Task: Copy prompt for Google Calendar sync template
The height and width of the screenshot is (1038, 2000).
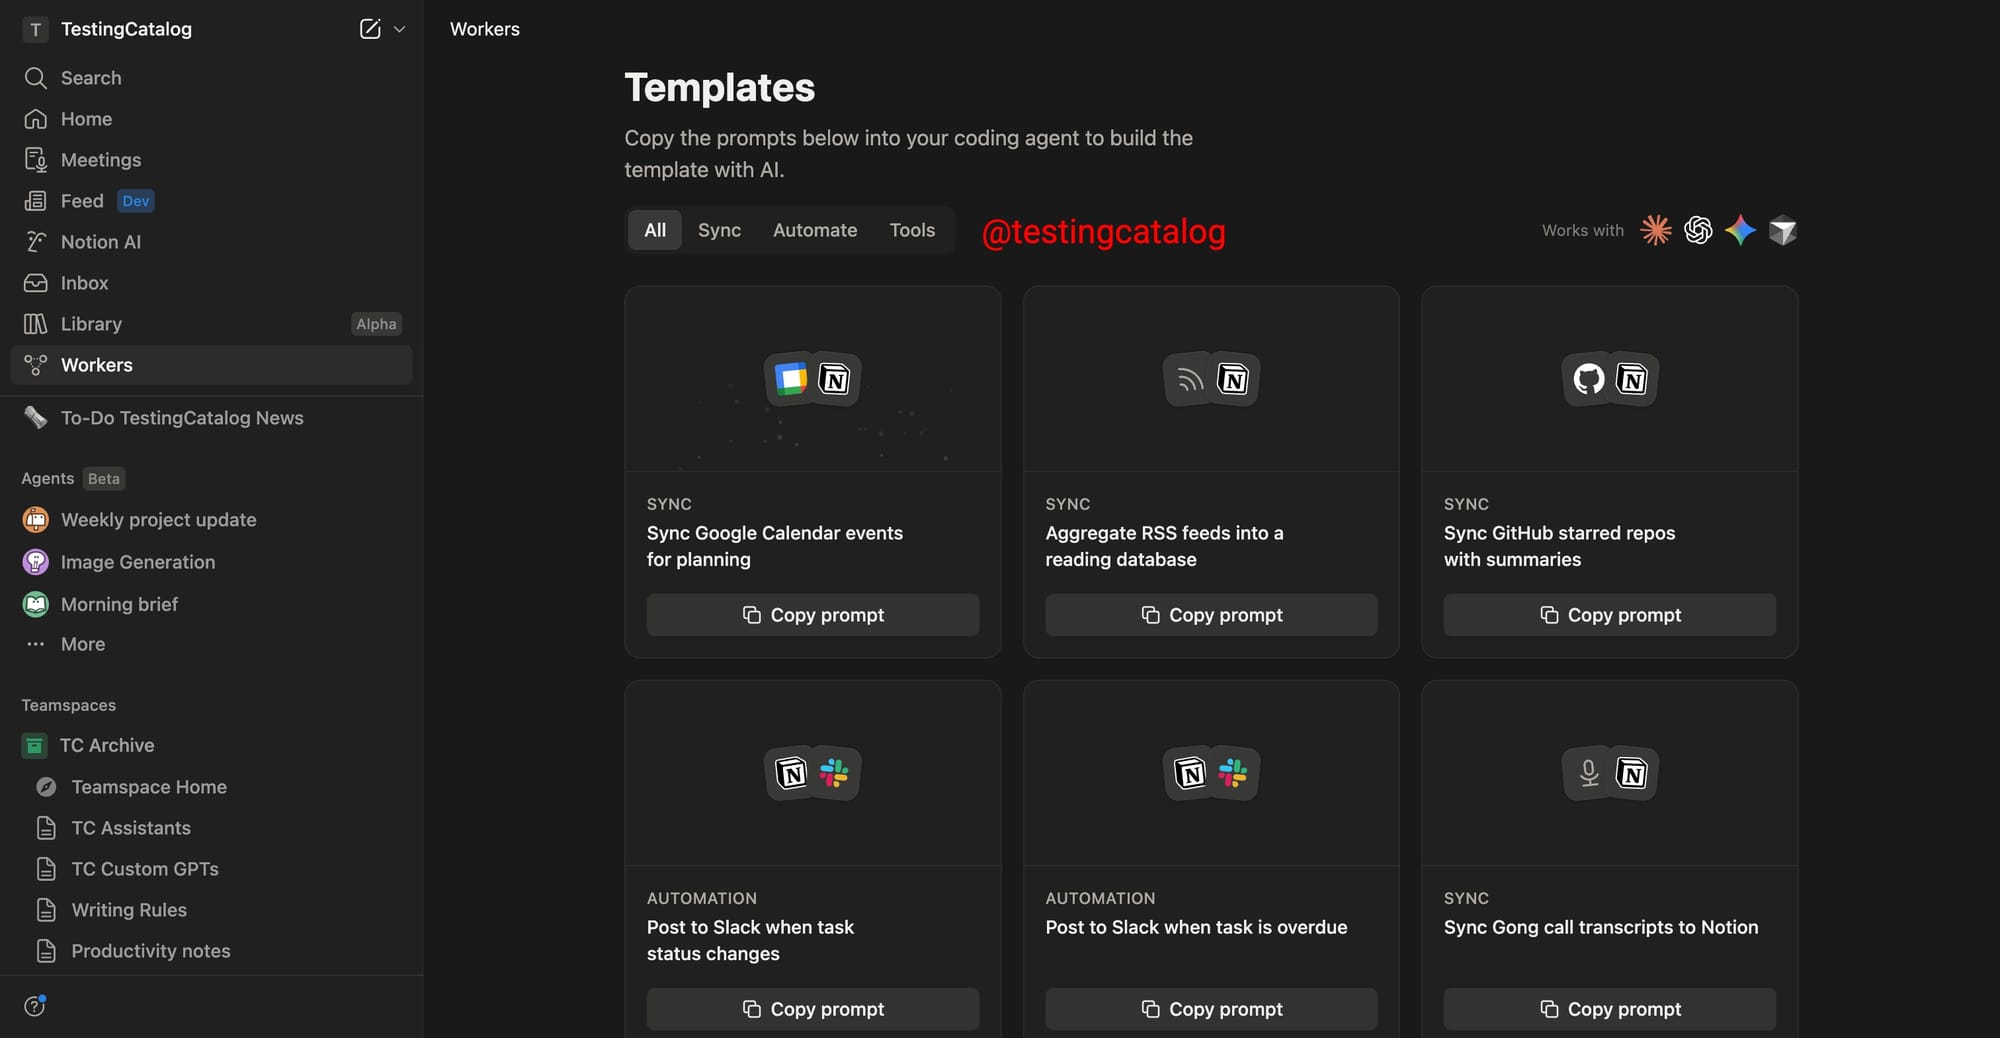Action: pyautogui.click(x=812, y=615)
